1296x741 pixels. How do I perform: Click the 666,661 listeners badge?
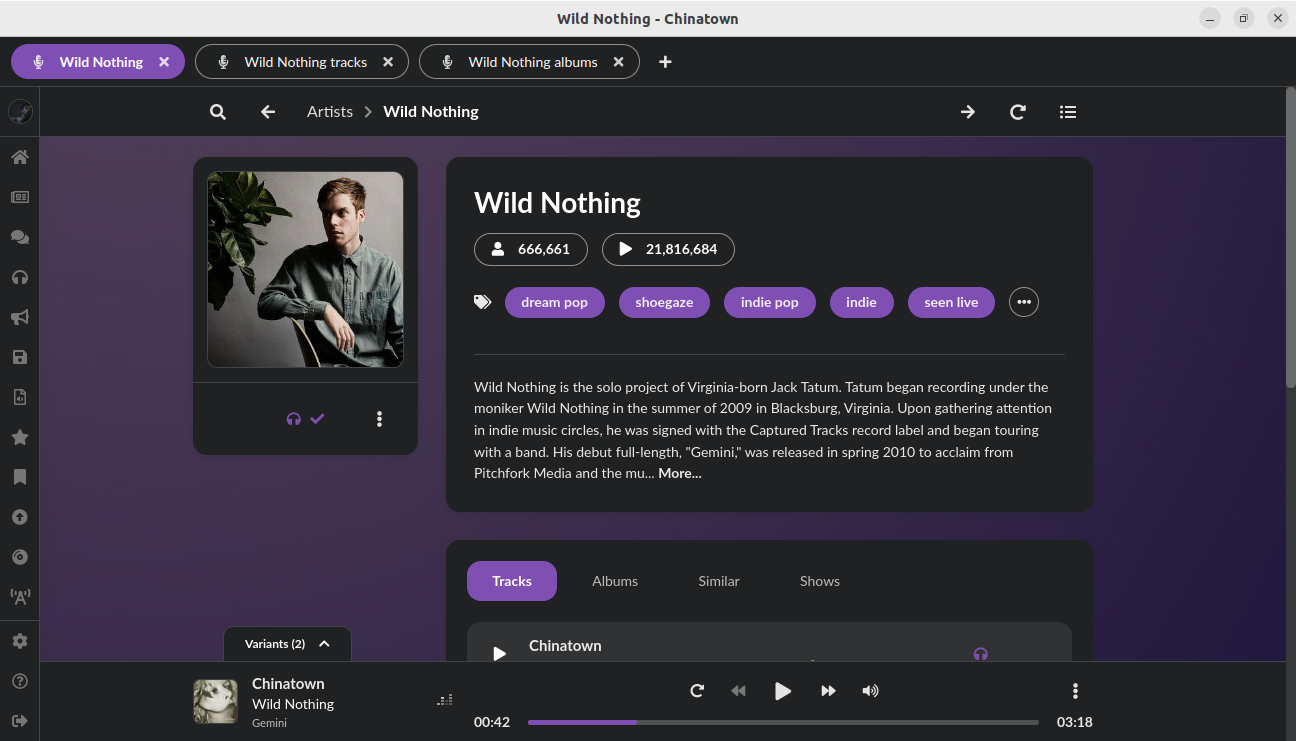pyautogui.click(x=531, y=249)
